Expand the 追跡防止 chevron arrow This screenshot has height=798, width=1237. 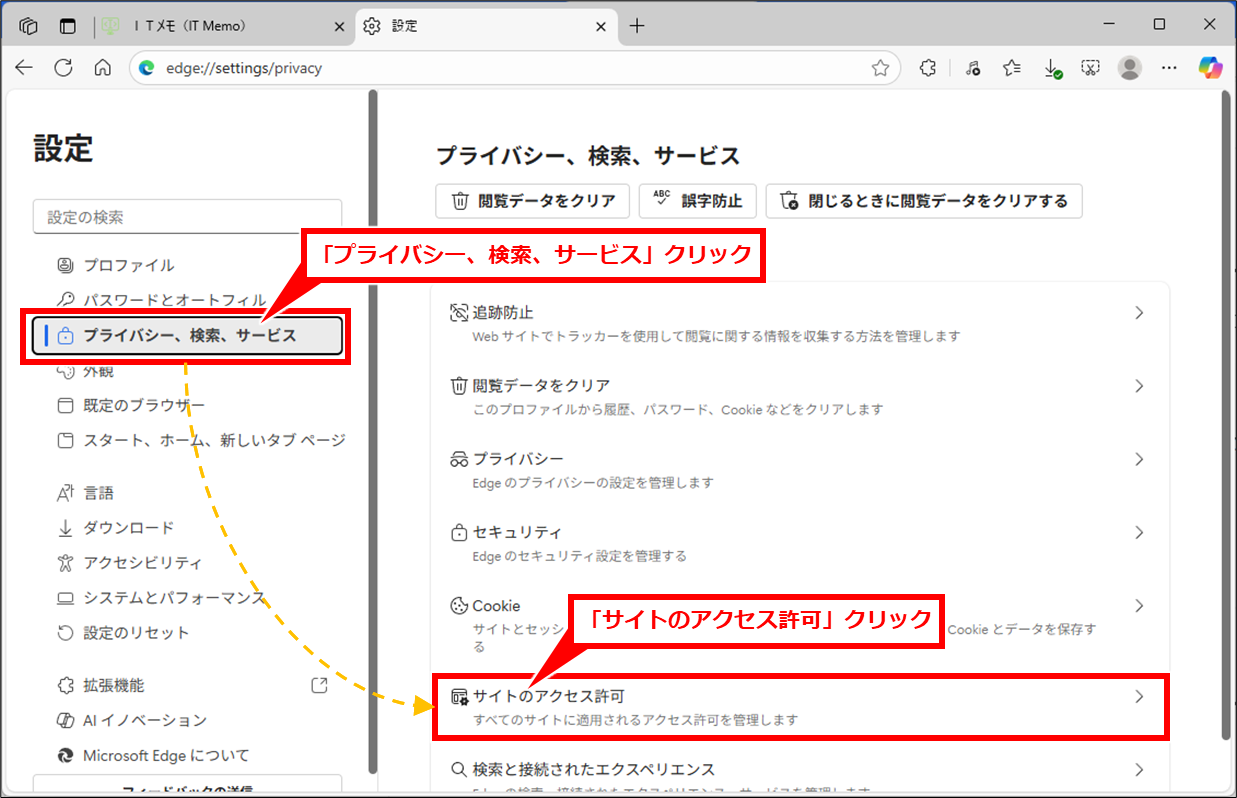coord(1139,313)
